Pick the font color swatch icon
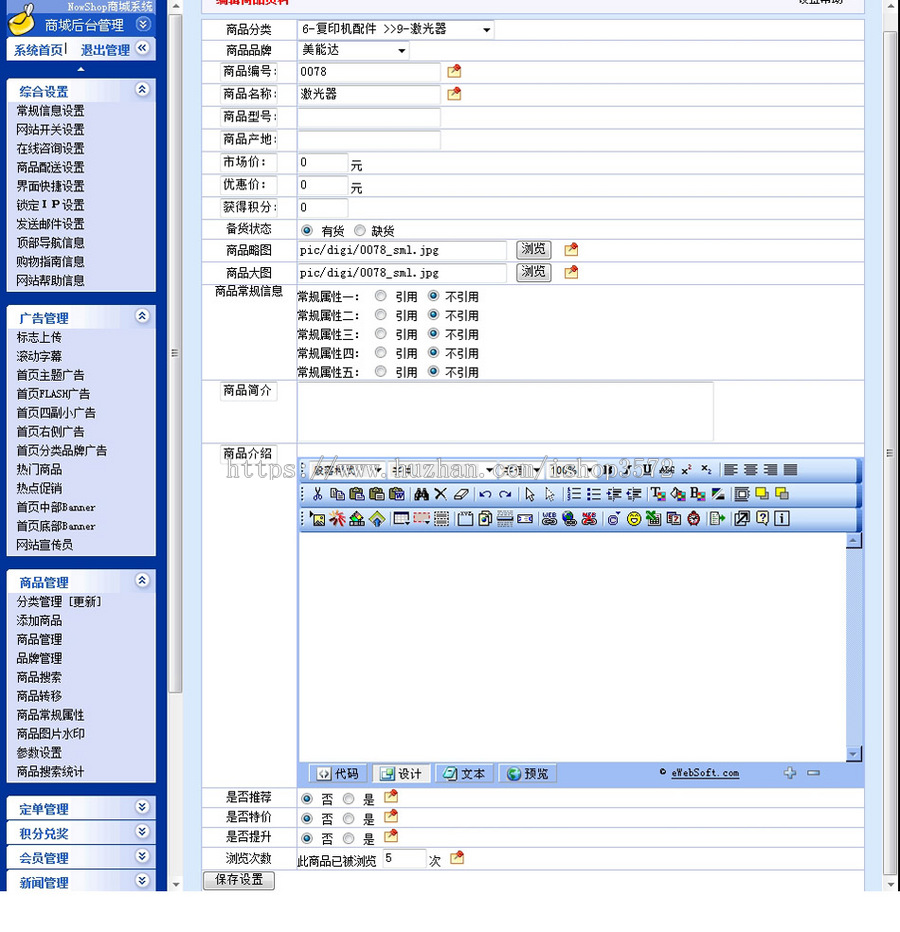Viewport: 900px width, 932px height. tap(658, 494)
